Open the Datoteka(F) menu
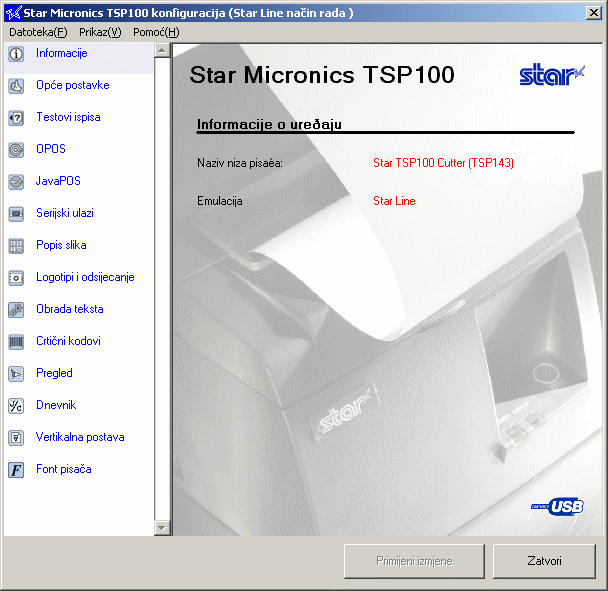608x591 pixels. click(38, 32)
